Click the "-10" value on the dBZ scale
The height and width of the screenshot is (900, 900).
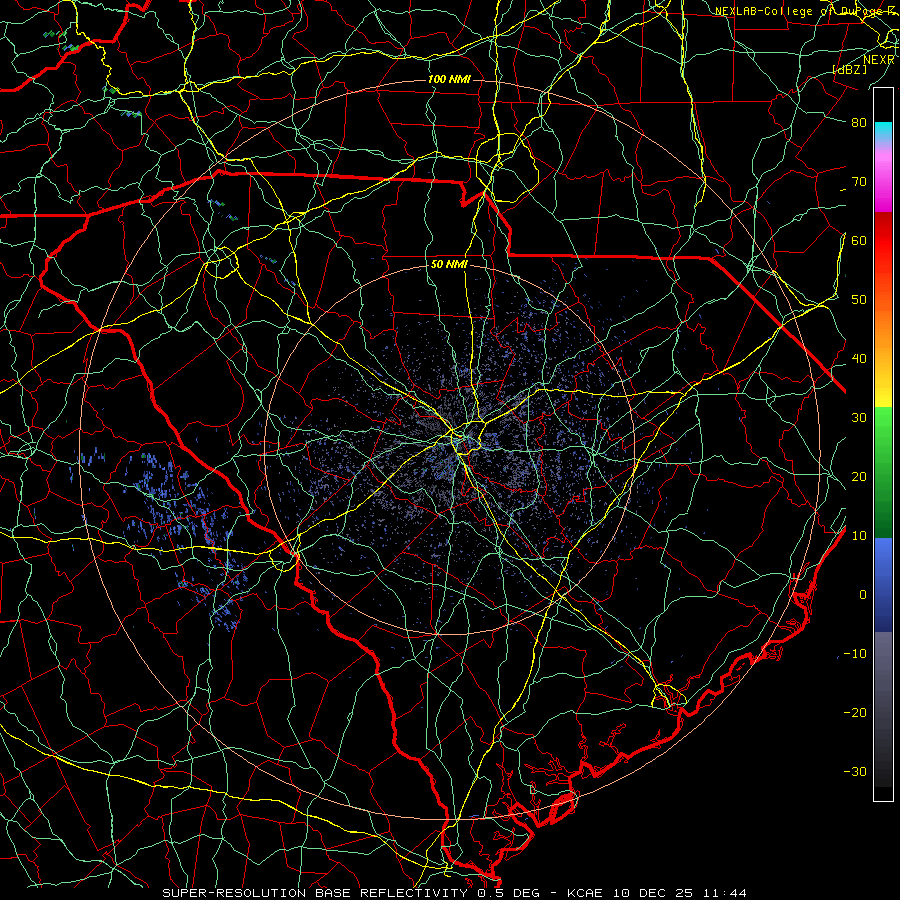855,654
